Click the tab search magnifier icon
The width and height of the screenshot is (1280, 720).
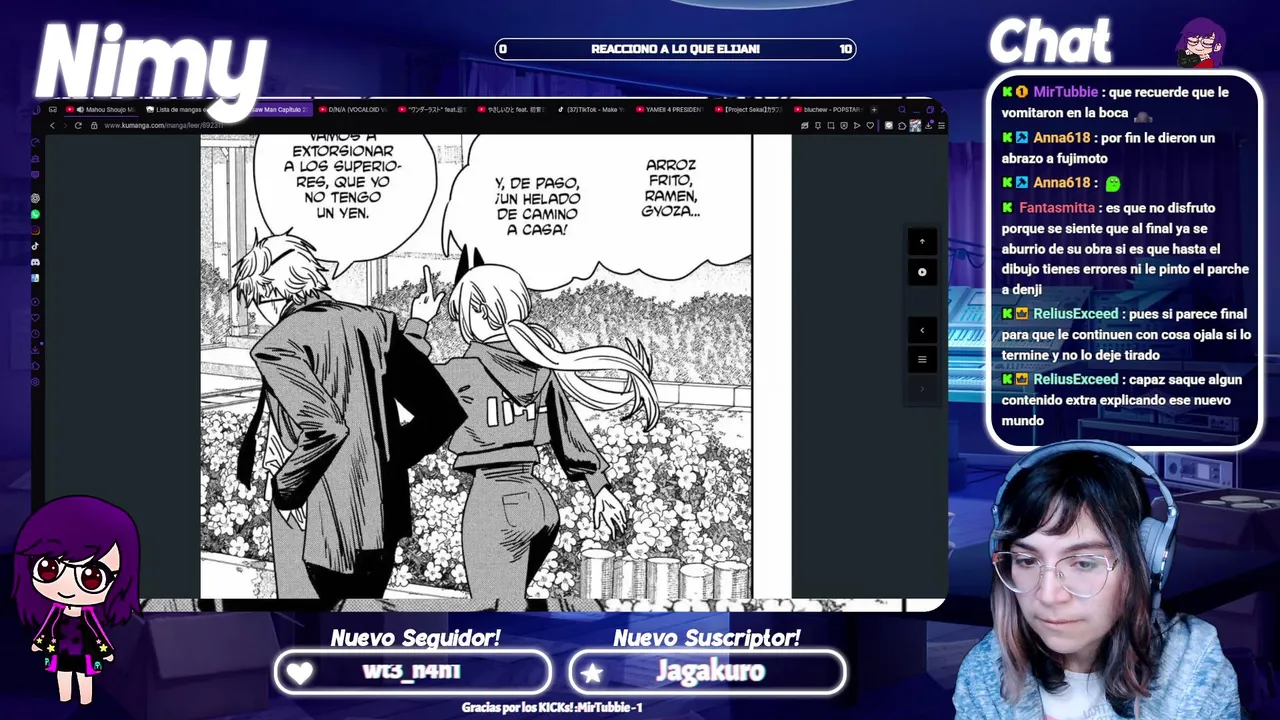(902, 109)
